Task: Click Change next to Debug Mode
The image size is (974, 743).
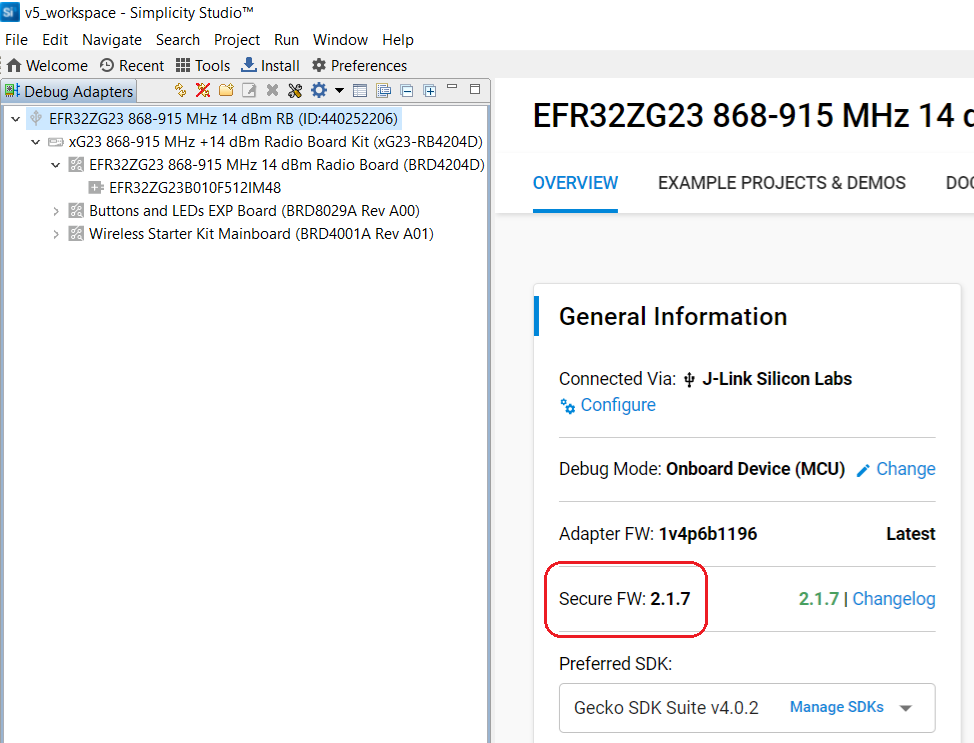Action: tap(905, 469)
